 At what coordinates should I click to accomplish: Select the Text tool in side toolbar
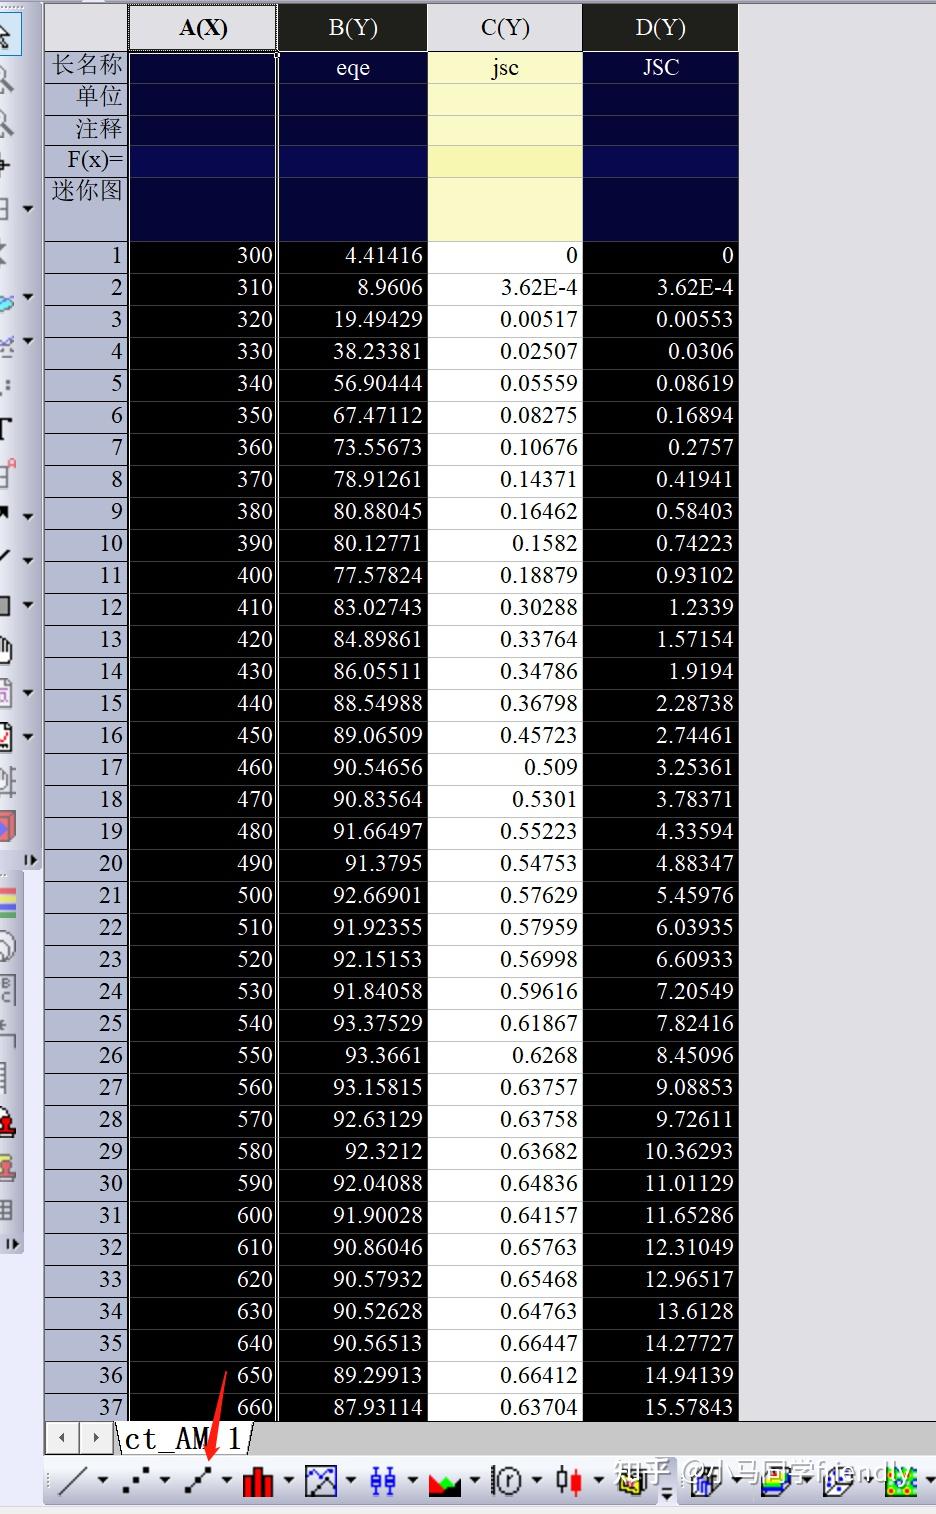6,430
